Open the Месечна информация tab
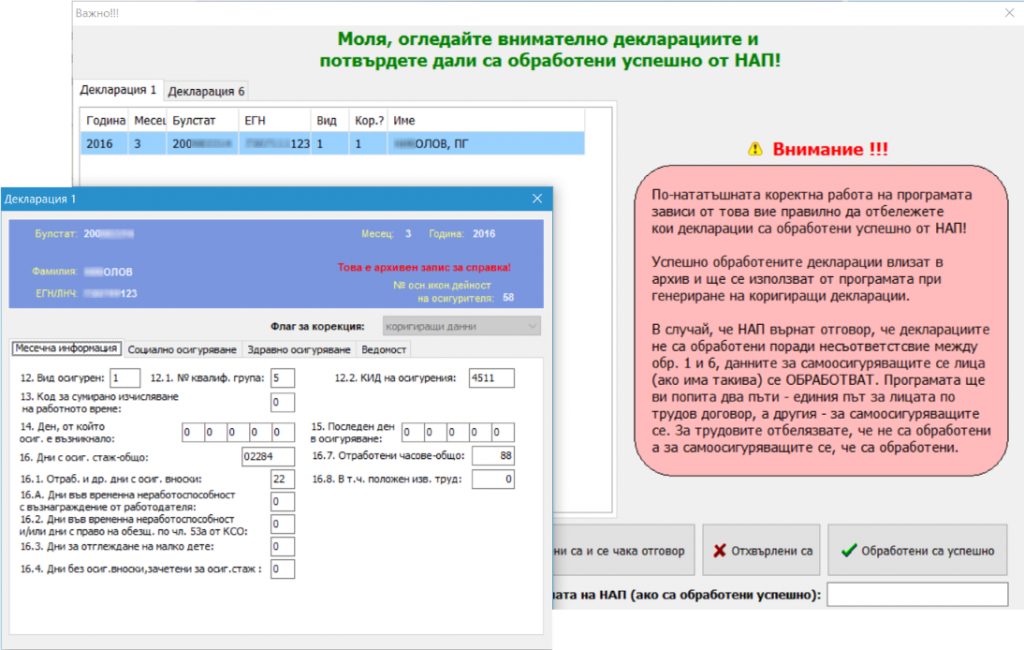This screenshot has height=650, width=1024. tap(66, 348)
